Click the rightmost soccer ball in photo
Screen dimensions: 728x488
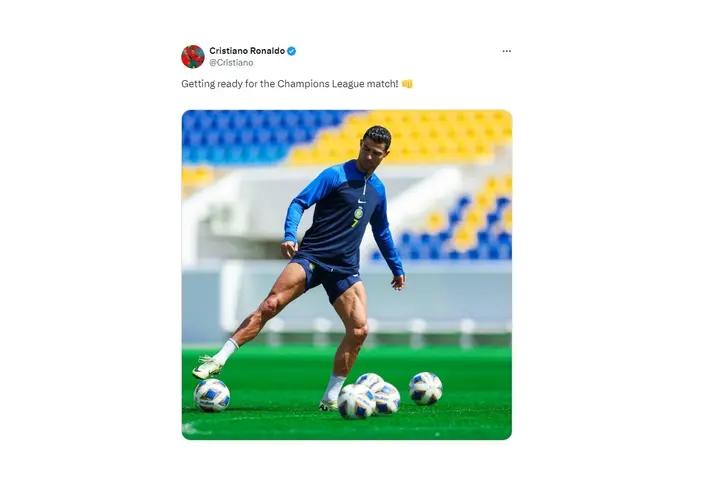(425, 388)
